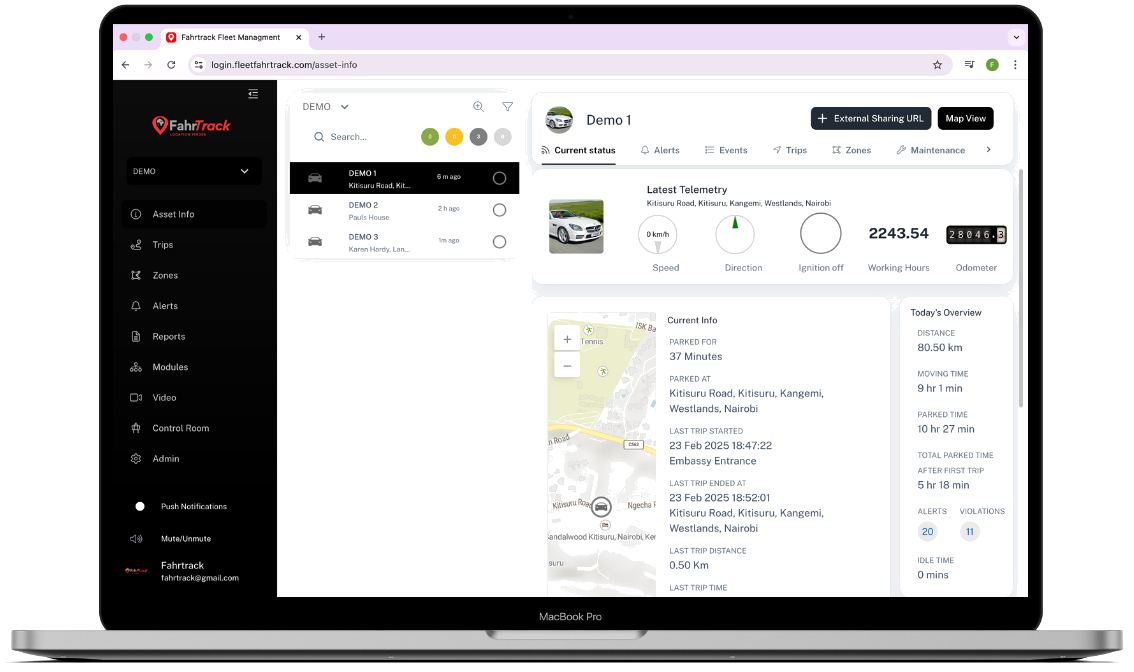
Task: Open the browser three-dot menu
Action: pos(1015,65)
